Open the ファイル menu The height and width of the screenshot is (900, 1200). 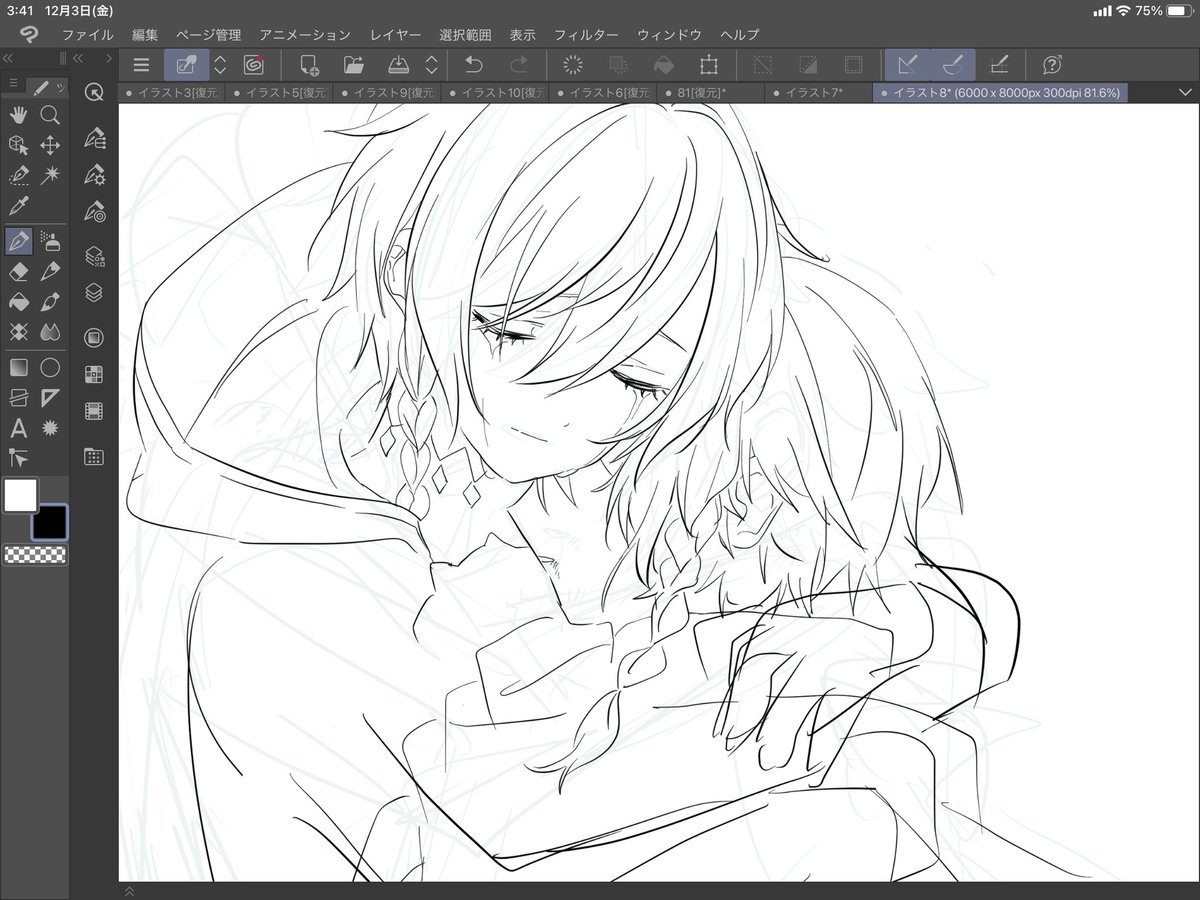click(87, 35)
